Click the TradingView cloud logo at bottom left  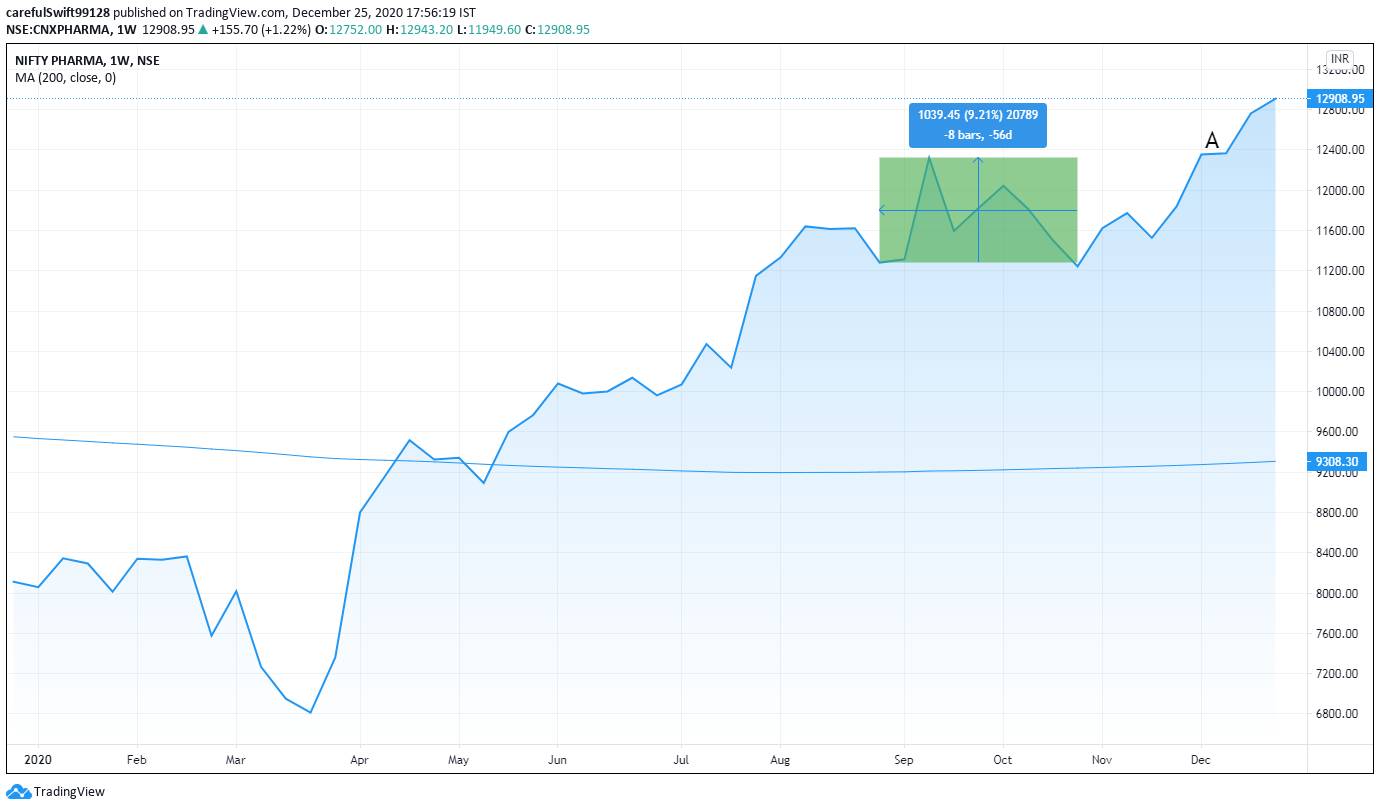point(18,791)
